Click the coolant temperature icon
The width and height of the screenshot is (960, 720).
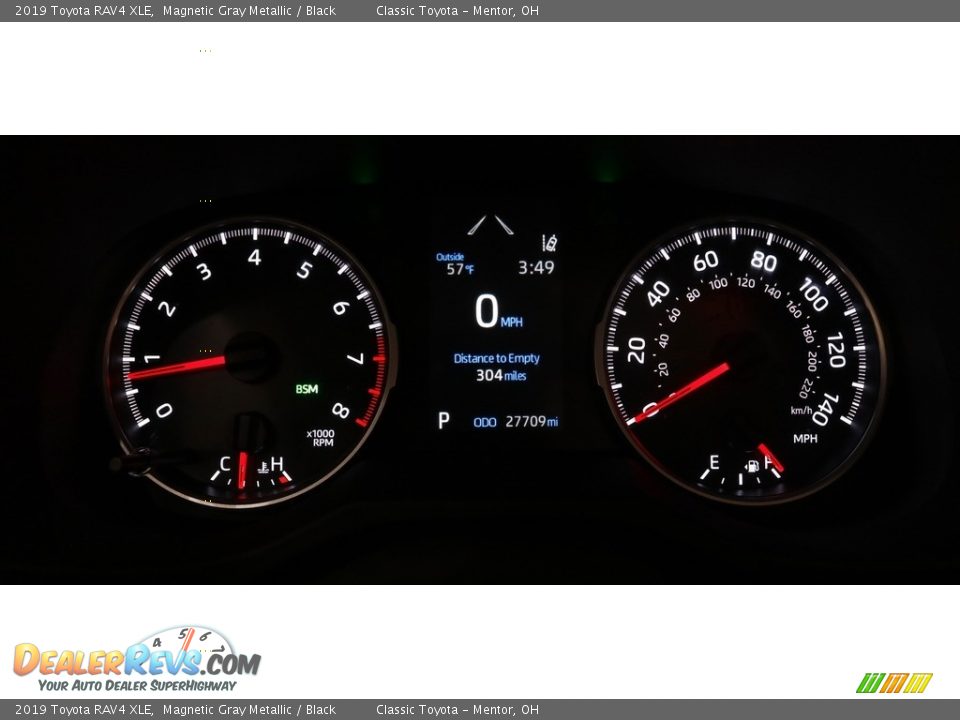pos(263,468)
